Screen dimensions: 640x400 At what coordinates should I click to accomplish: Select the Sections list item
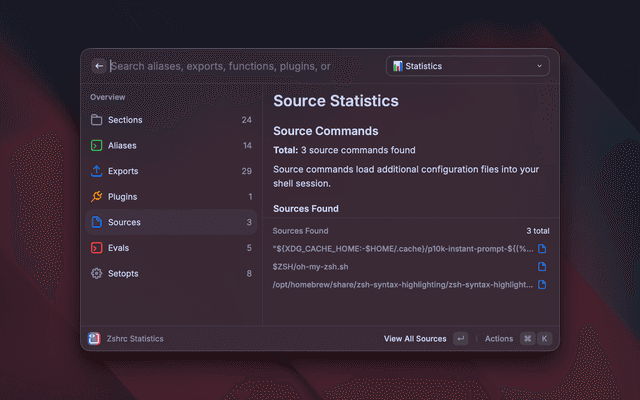(170, 120)
